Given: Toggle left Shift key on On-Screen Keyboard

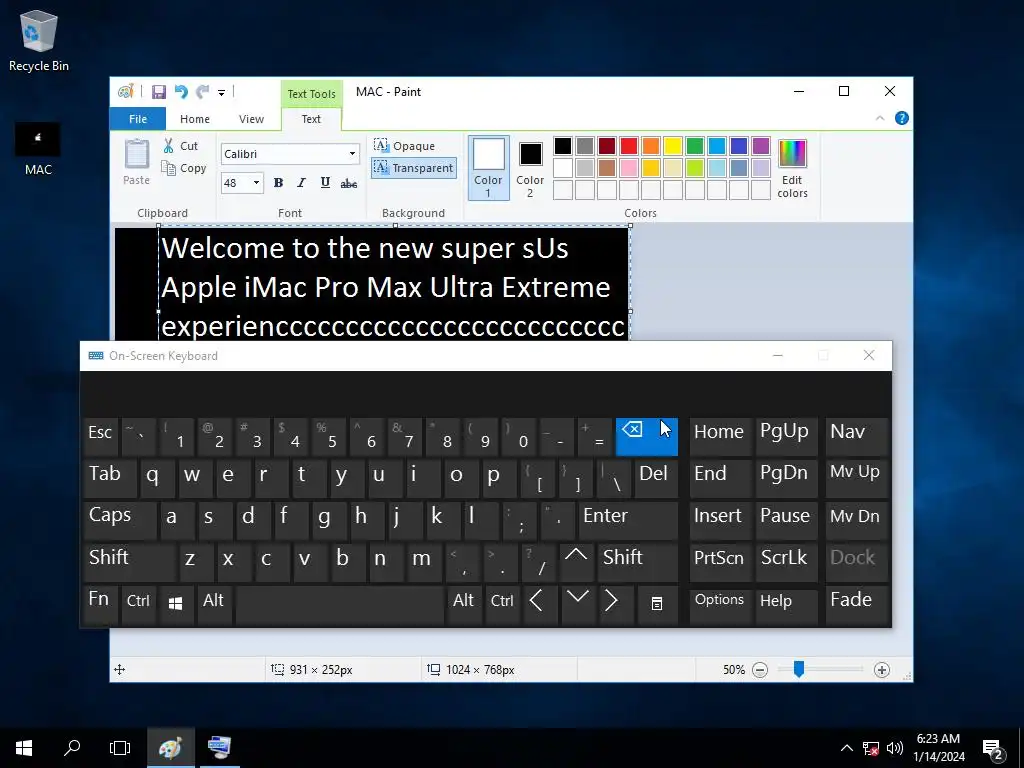Looking at the screenshot, I should [129, 562].
